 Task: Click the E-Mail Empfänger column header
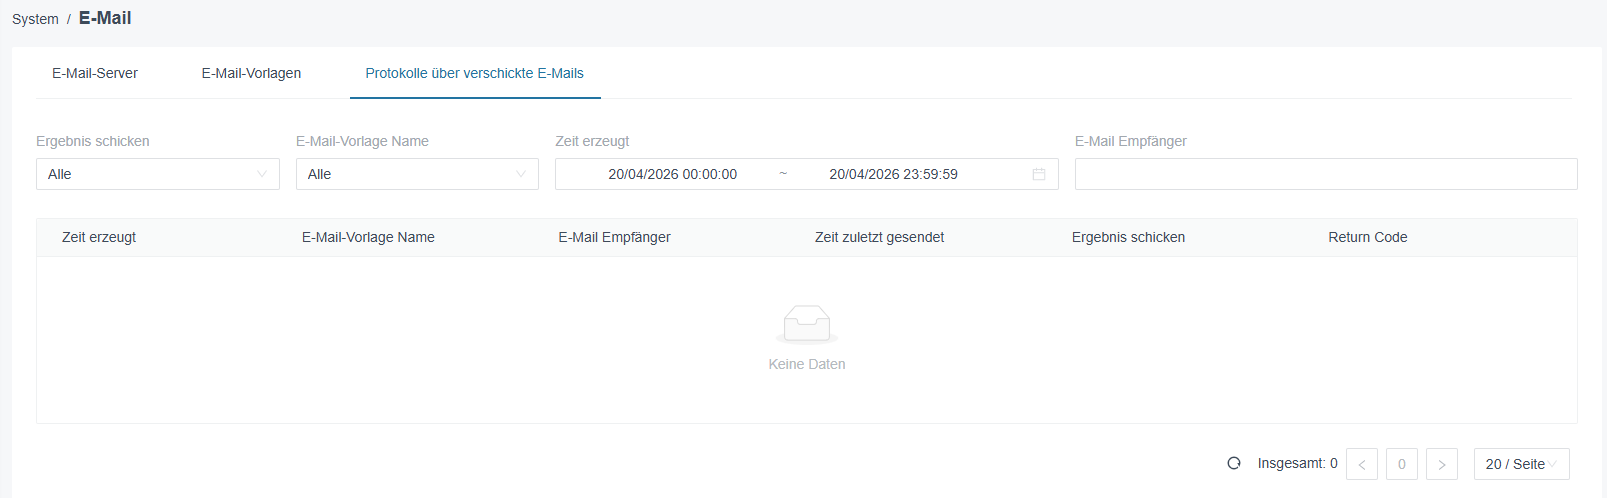coord(614,237)
